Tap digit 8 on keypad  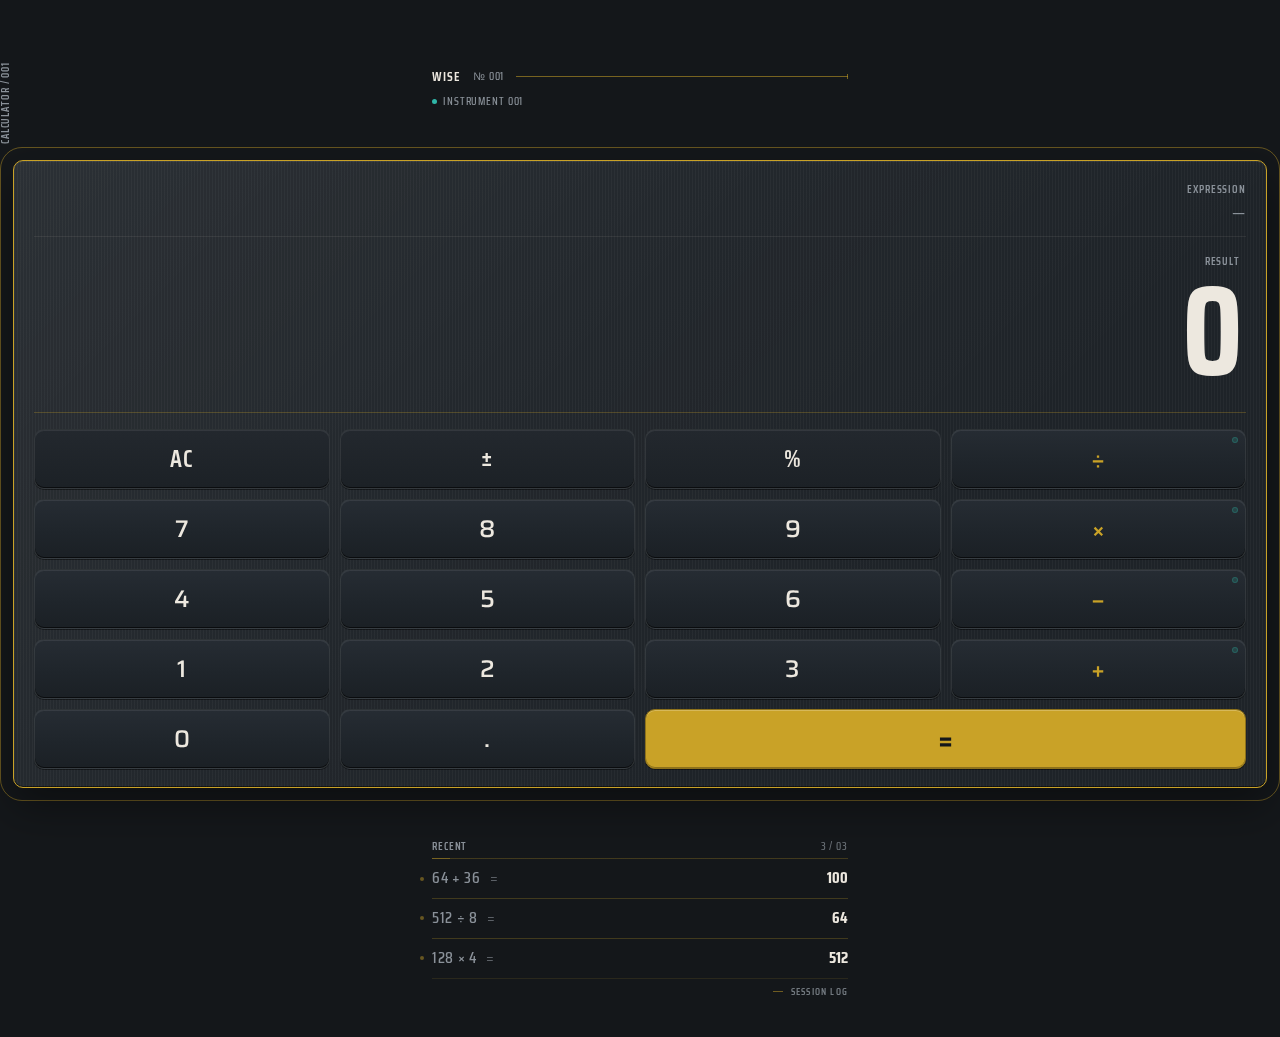(x=487, y=529)
